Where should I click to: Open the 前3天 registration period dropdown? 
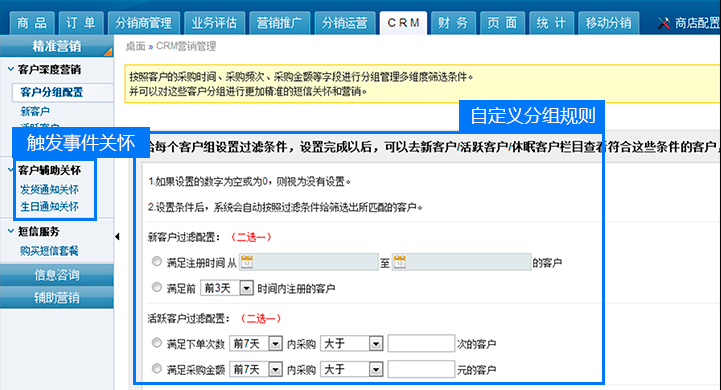[227, 288]
